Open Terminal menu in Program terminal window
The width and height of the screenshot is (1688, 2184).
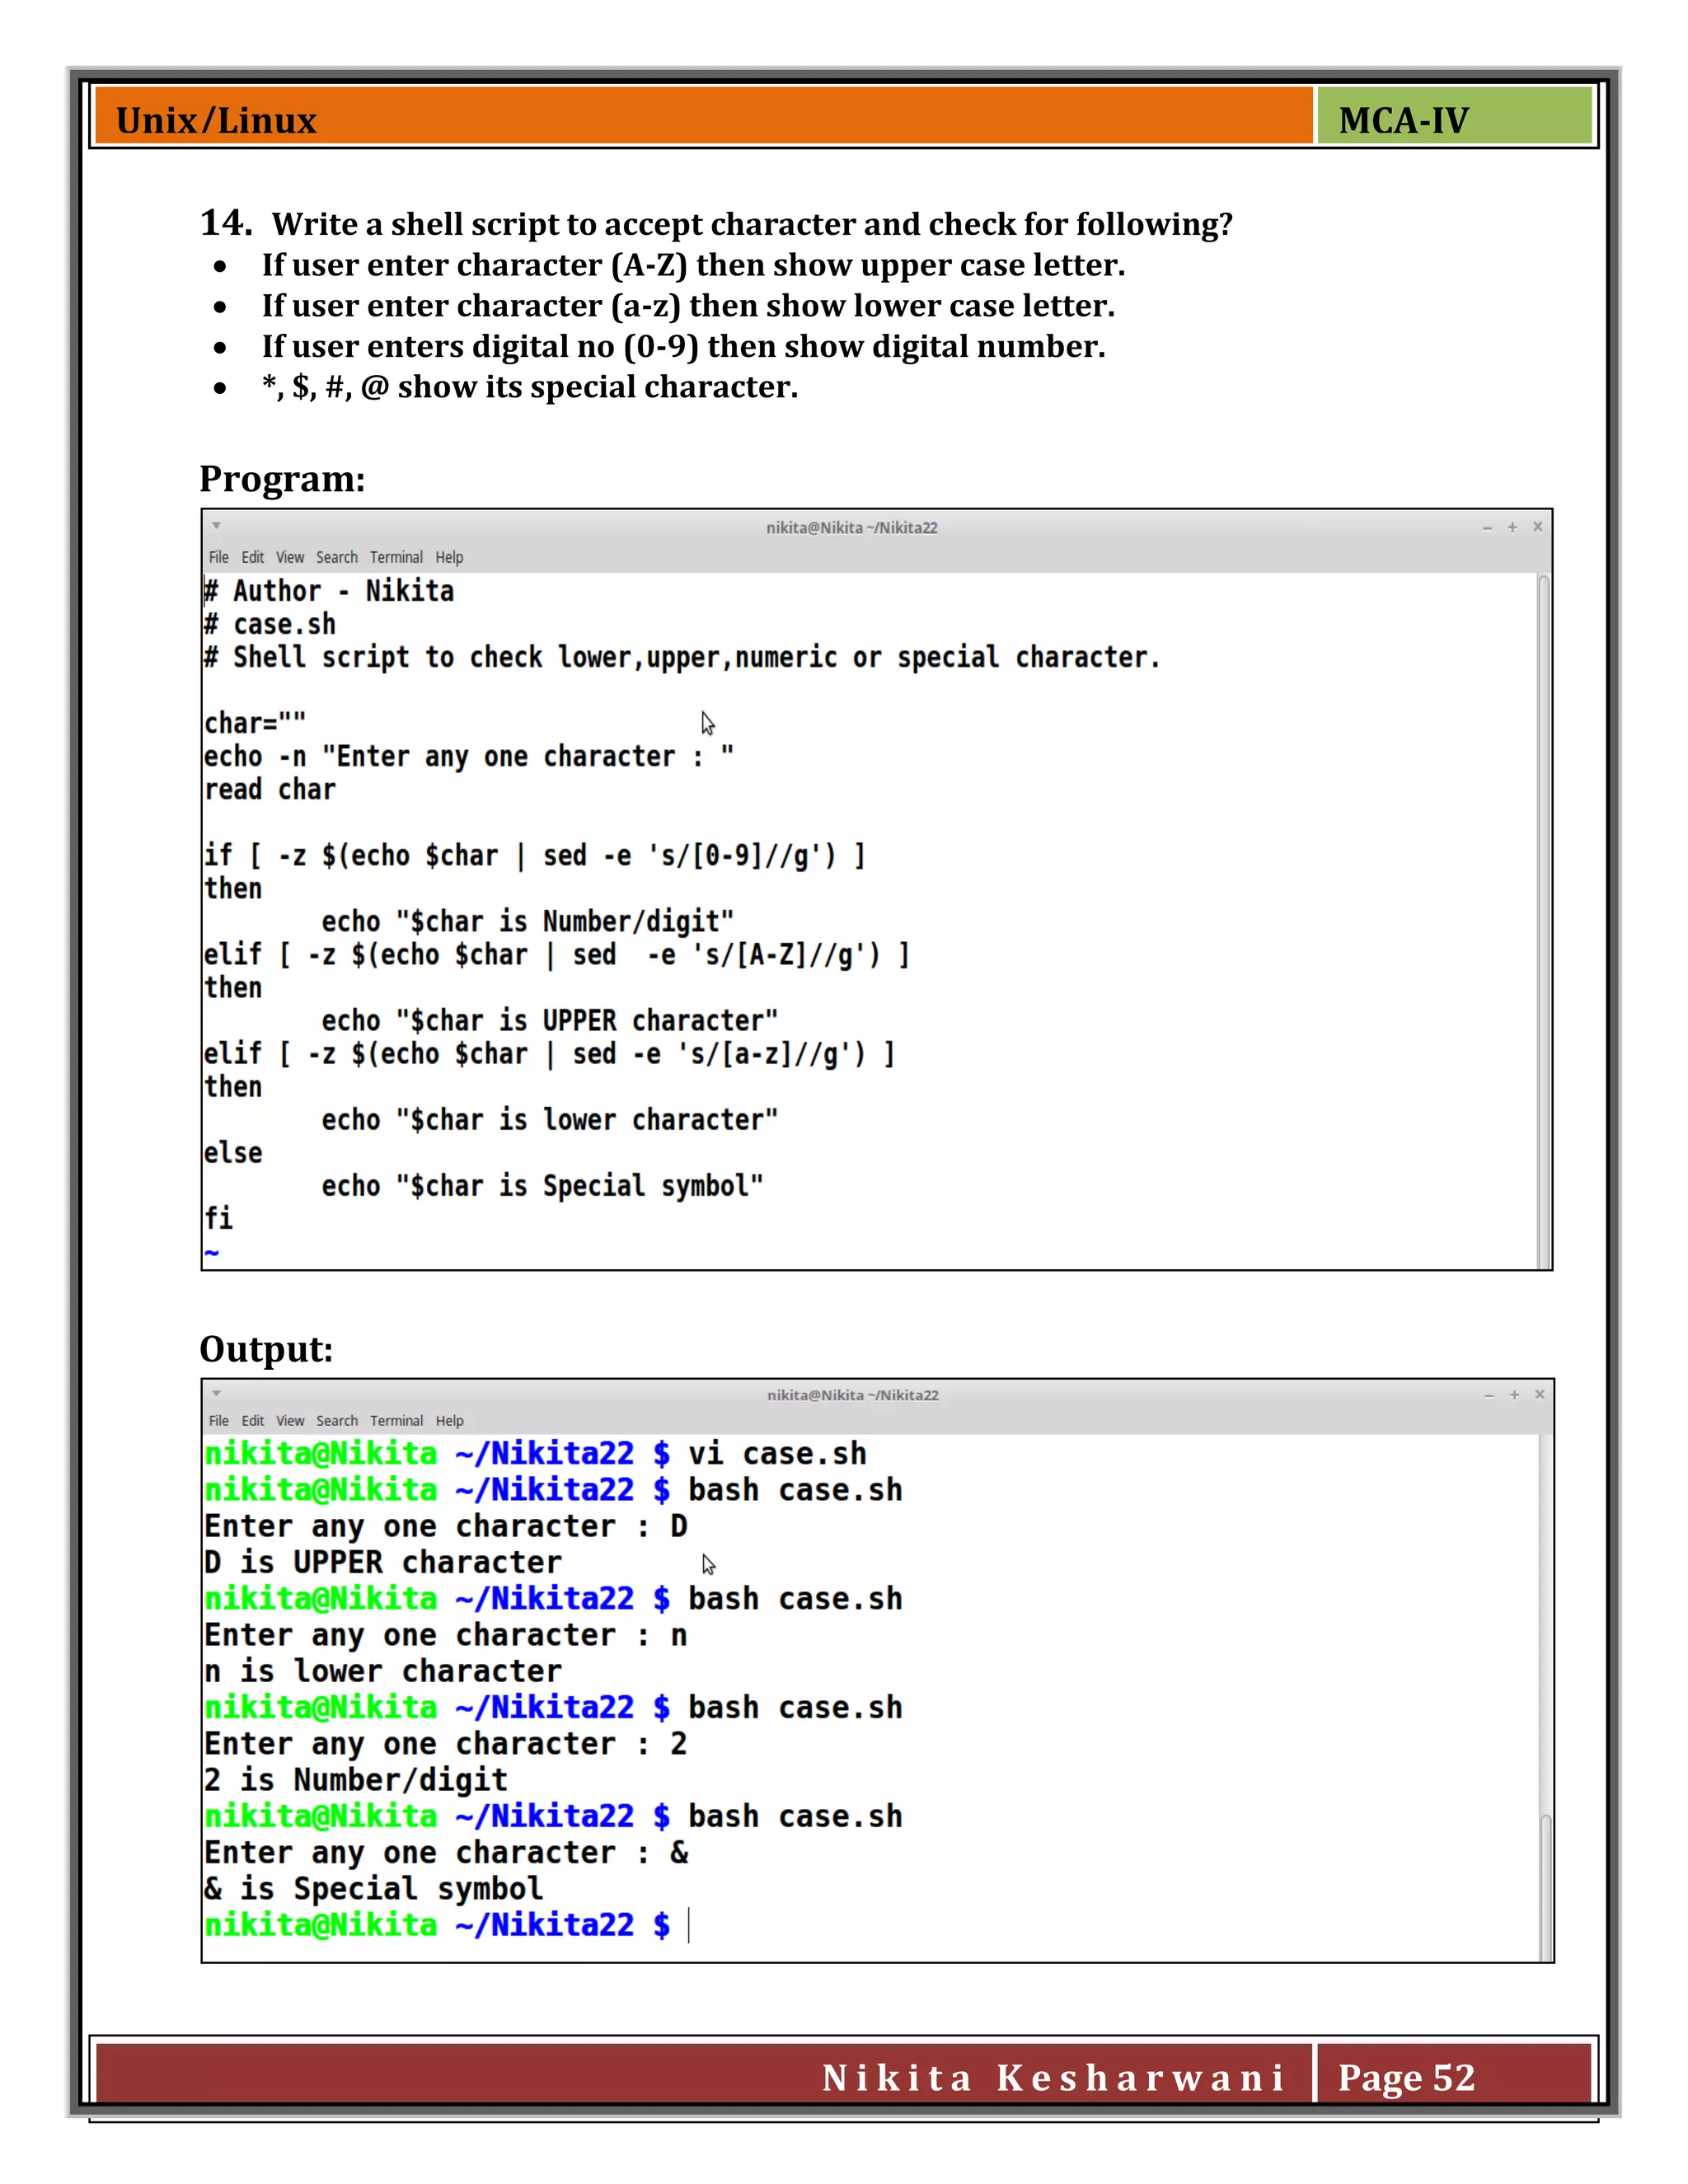(x=396, y=557)
